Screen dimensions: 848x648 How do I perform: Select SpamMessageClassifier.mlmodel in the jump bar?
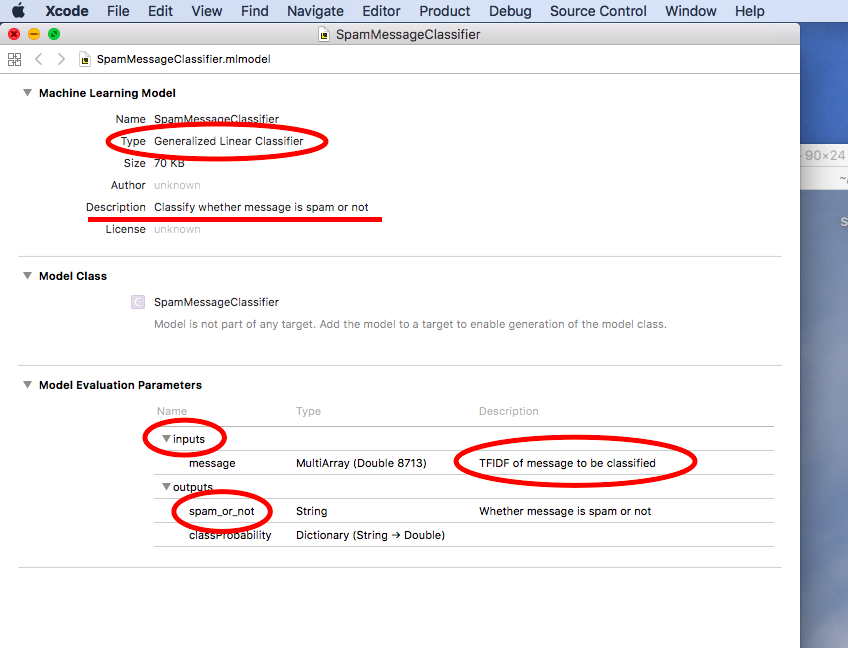[183, 59]
